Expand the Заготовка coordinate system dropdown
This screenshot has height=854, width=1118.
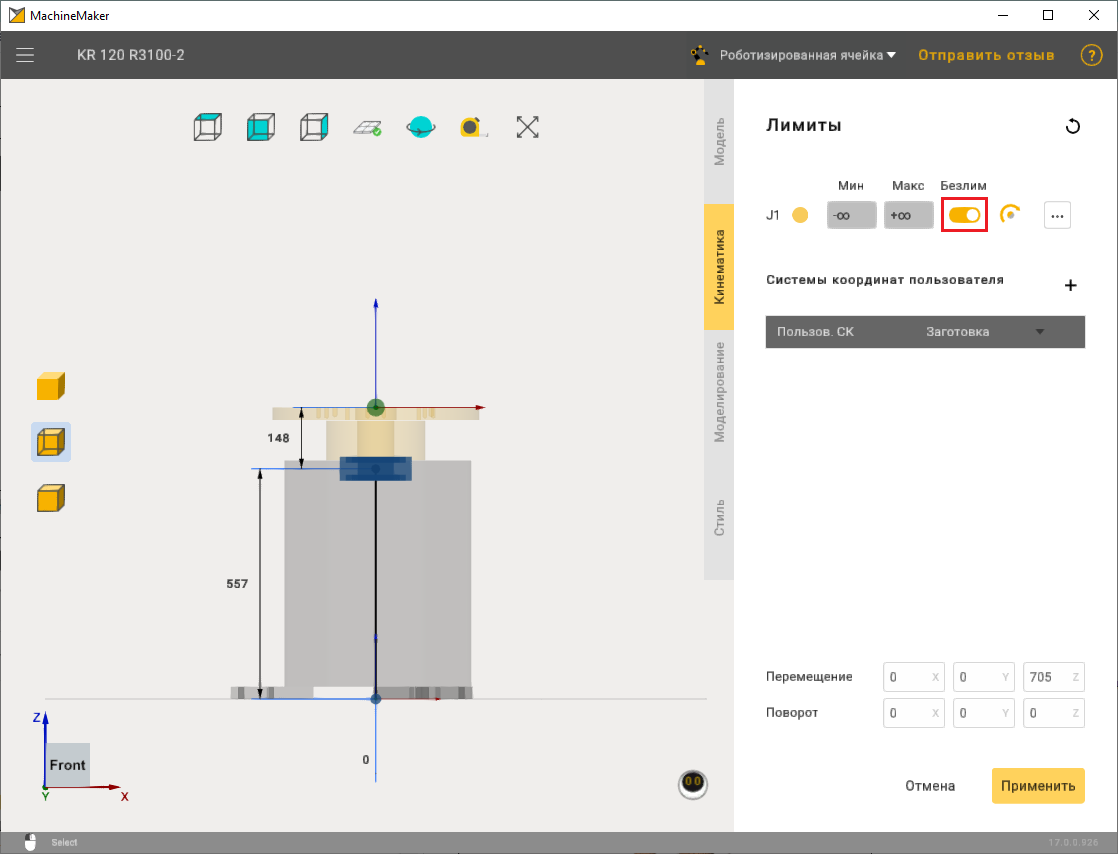pos(1039,332)
